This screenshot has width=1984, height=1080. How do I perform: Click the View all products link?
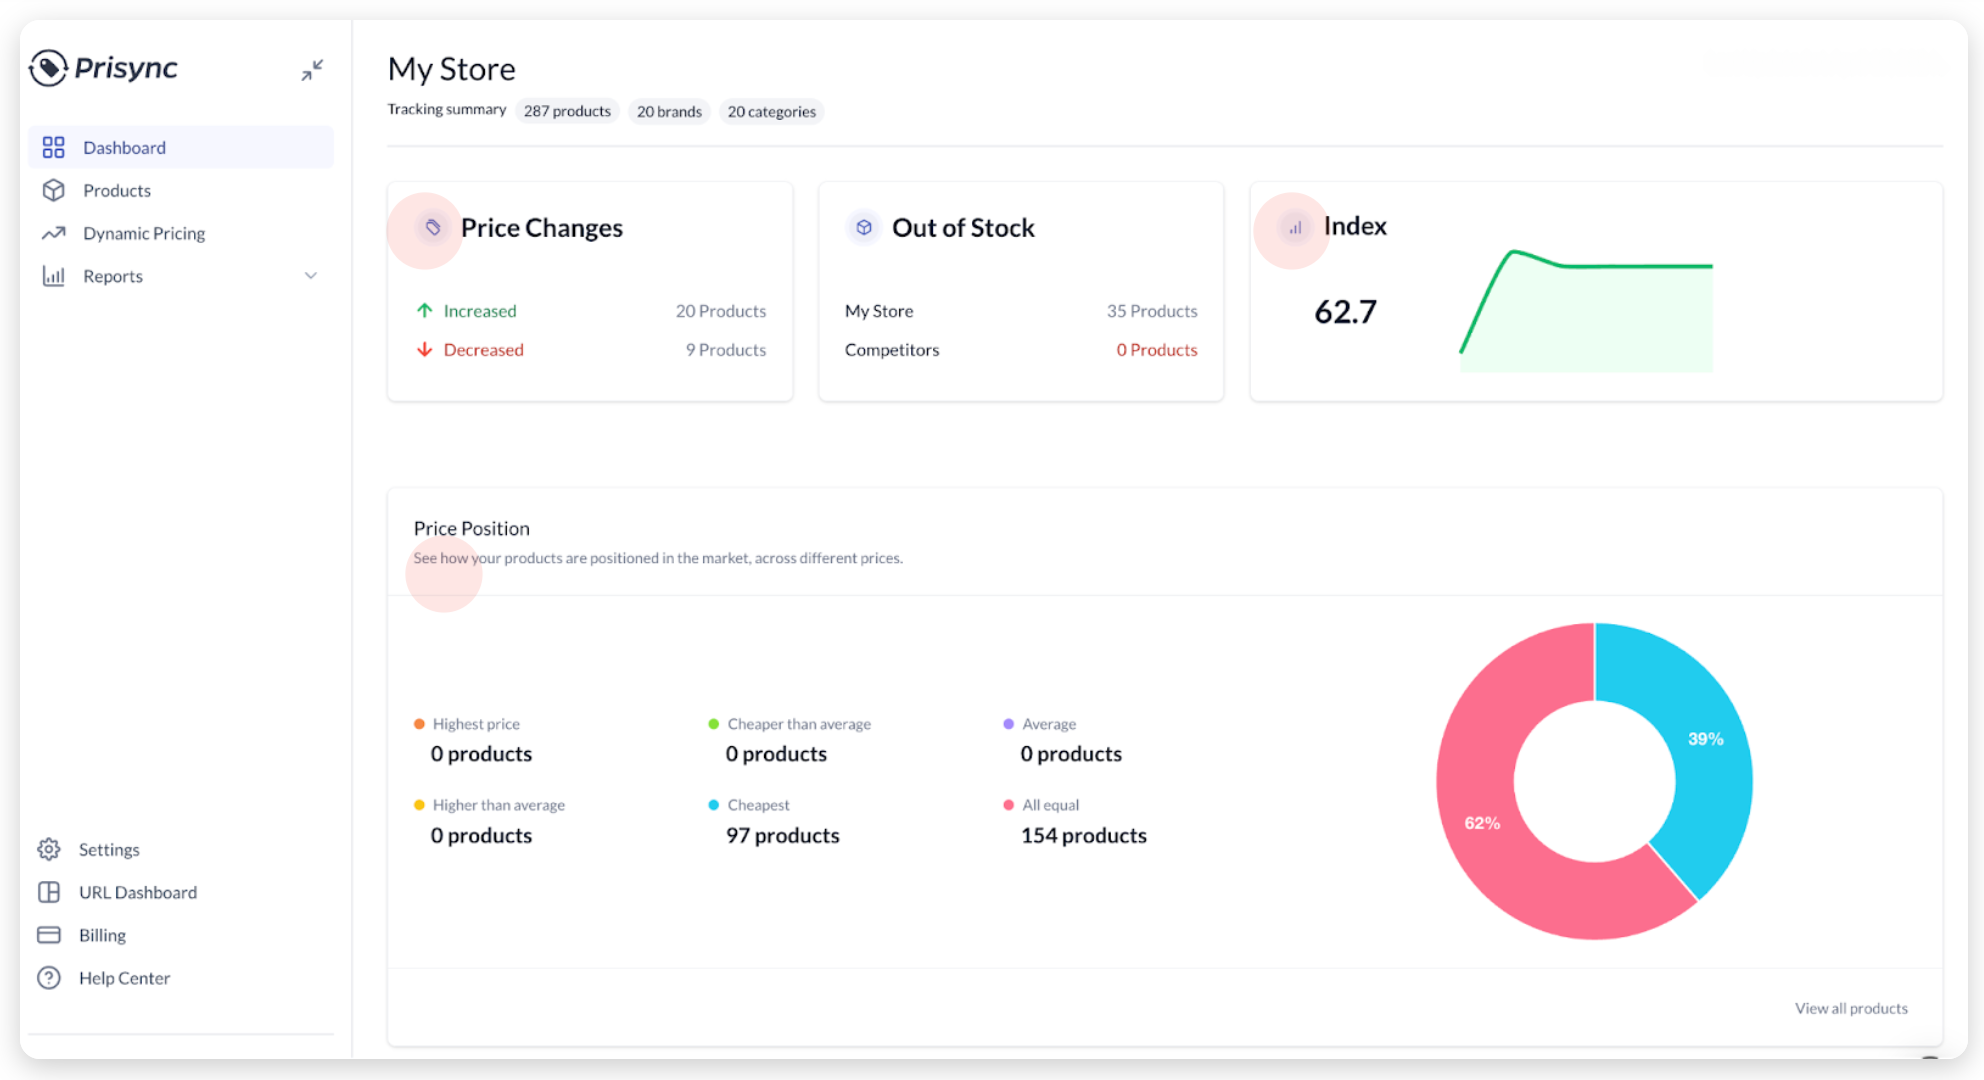[1851, 1008]
